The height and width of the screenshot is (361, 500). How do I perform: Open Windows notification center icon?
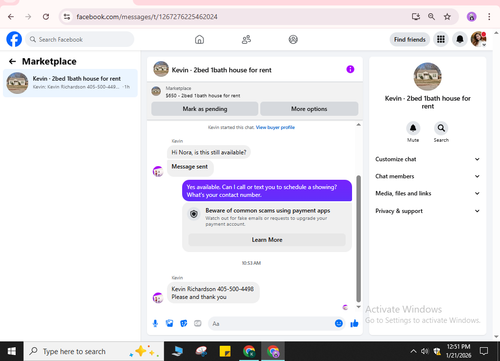pos(484,351)
